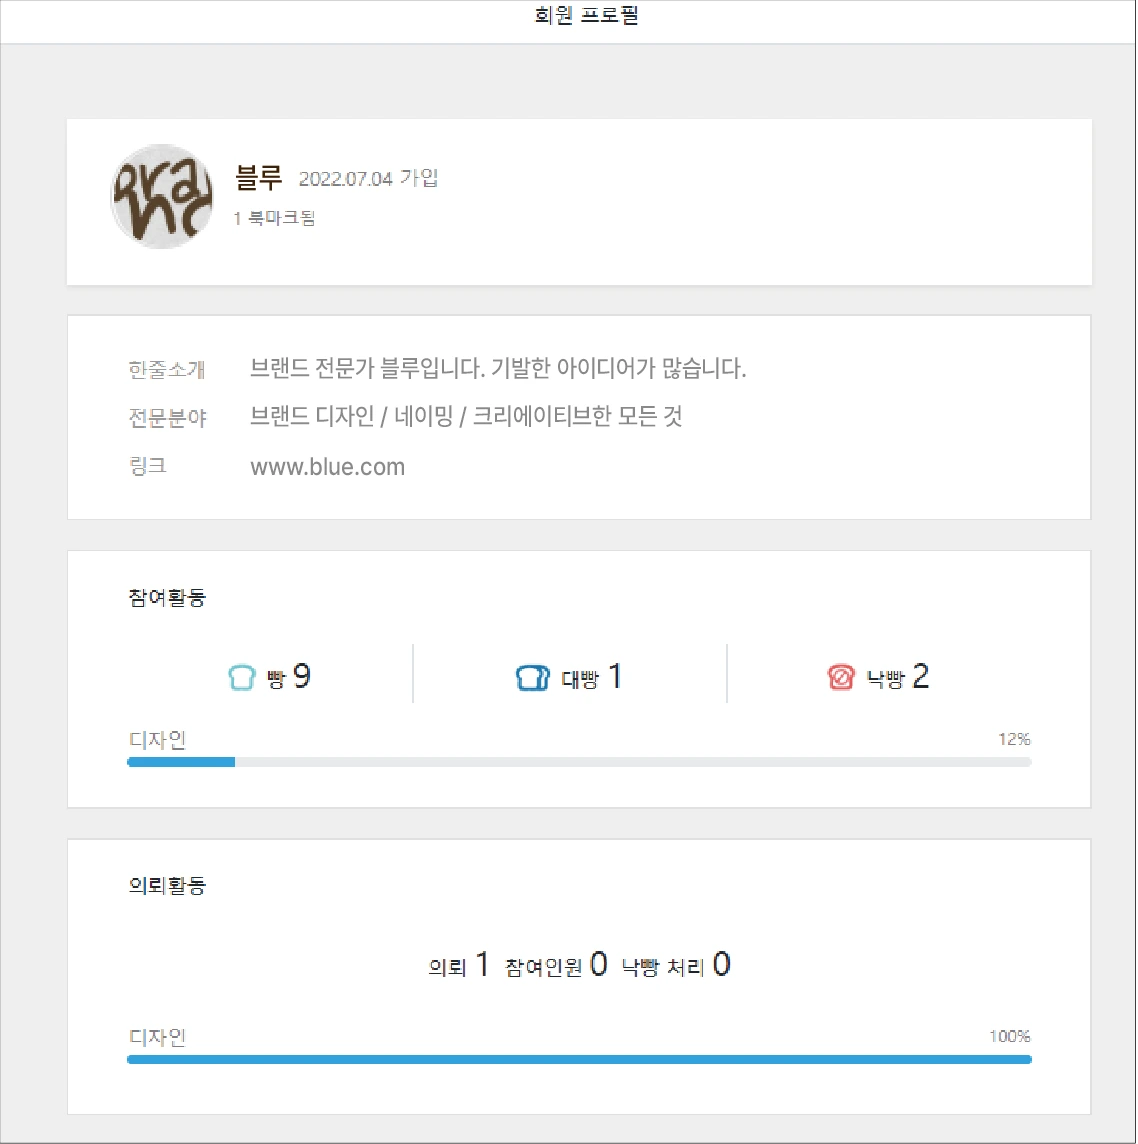Image resolution: width=1138 pixels, height=1144 pixels.
Task: Click the light blue bread icon
Action: pos(241,677)
